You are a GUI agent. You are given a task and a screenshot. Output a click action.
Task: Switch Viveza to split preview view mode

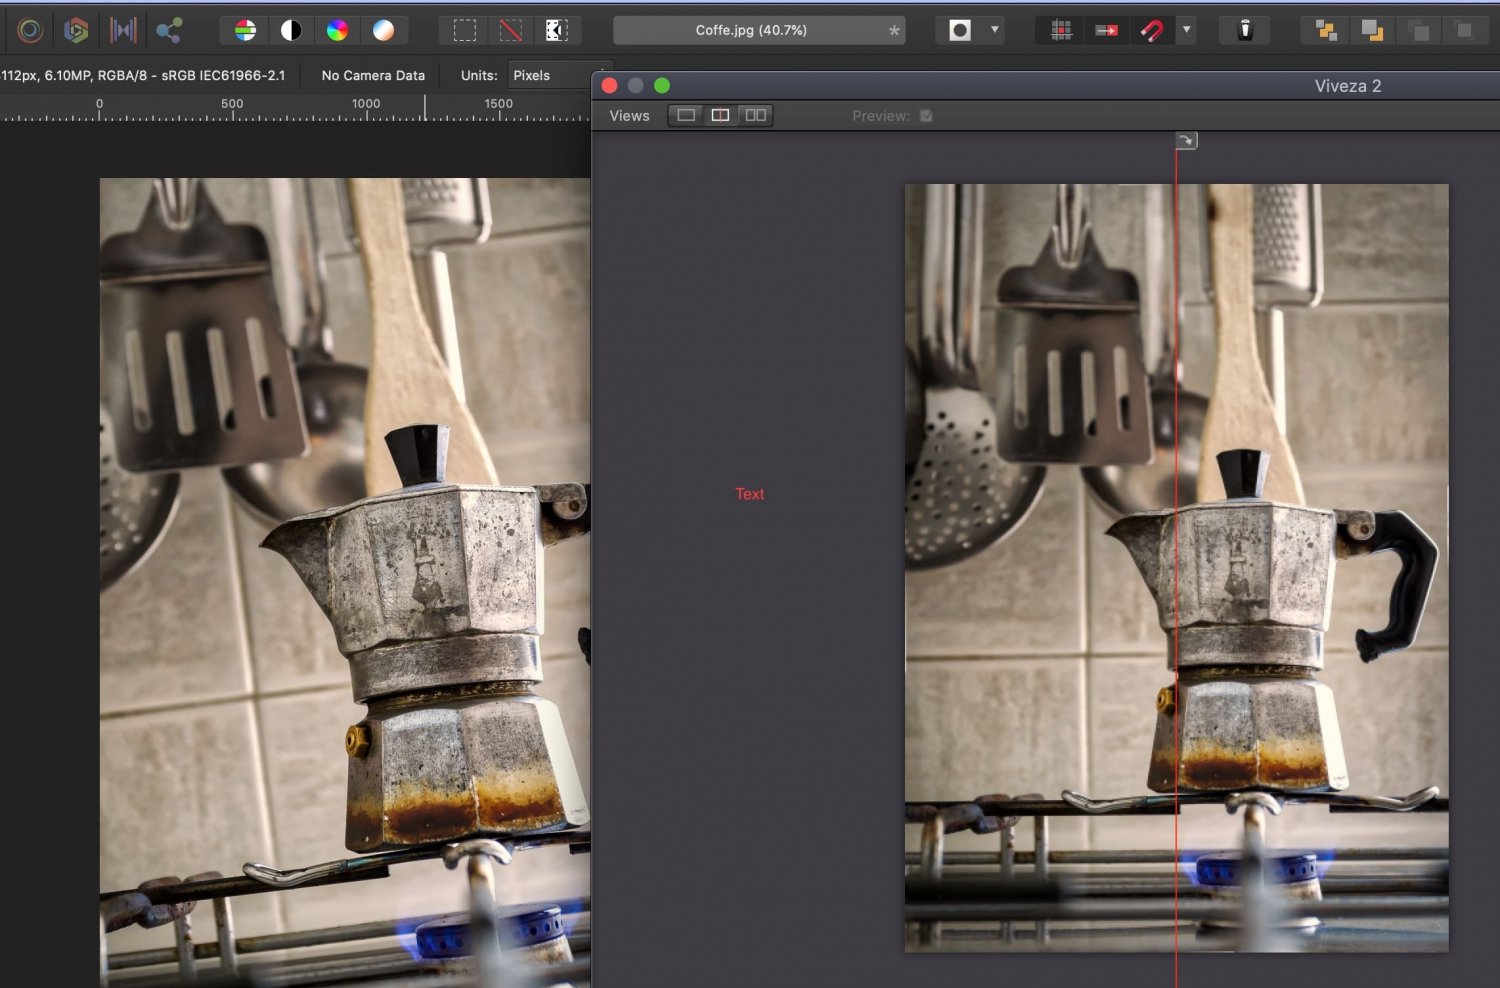pyautogui.click(x=720, y=114)
